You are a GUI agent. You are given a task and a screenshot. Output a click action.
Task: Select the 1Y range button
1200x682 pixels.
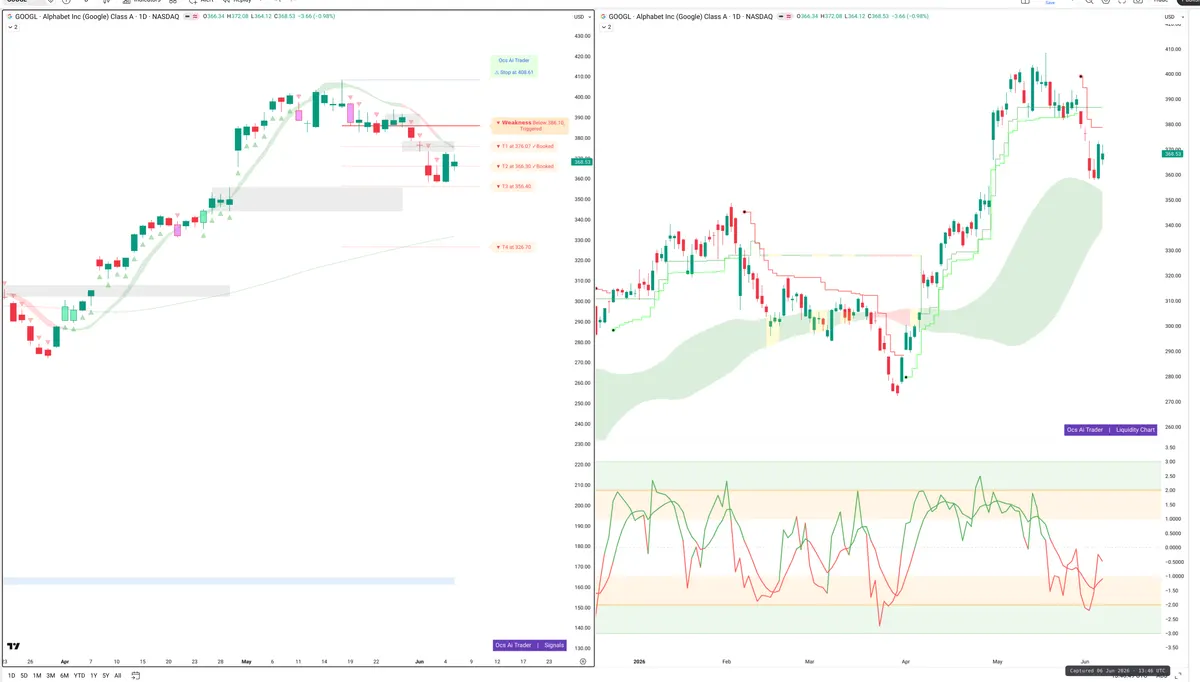click(x=94, y=676)
